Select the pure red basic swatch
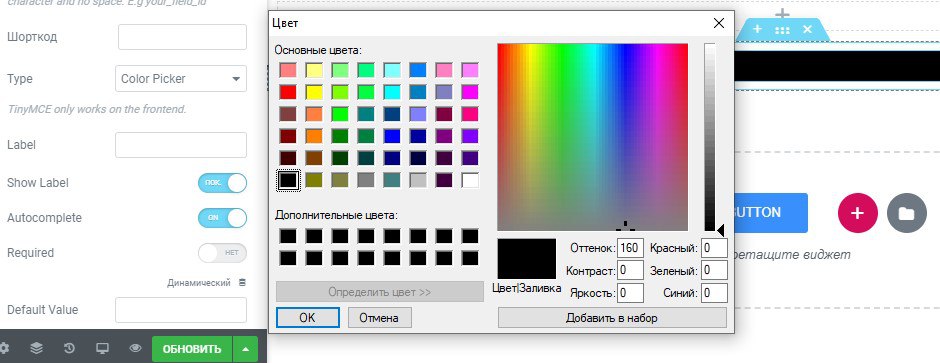This screenshot has height=363, width=940. (x=288, y=92)
